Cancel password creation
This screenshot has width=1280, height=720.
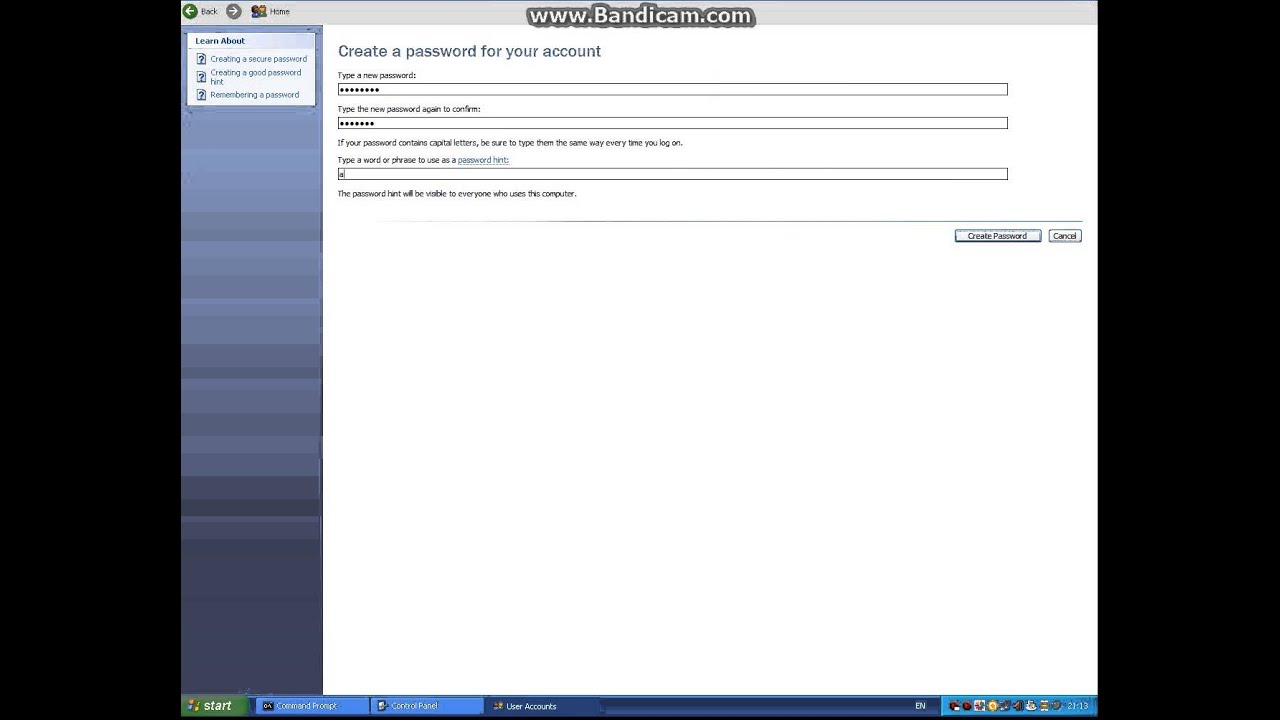(1064, 236)
